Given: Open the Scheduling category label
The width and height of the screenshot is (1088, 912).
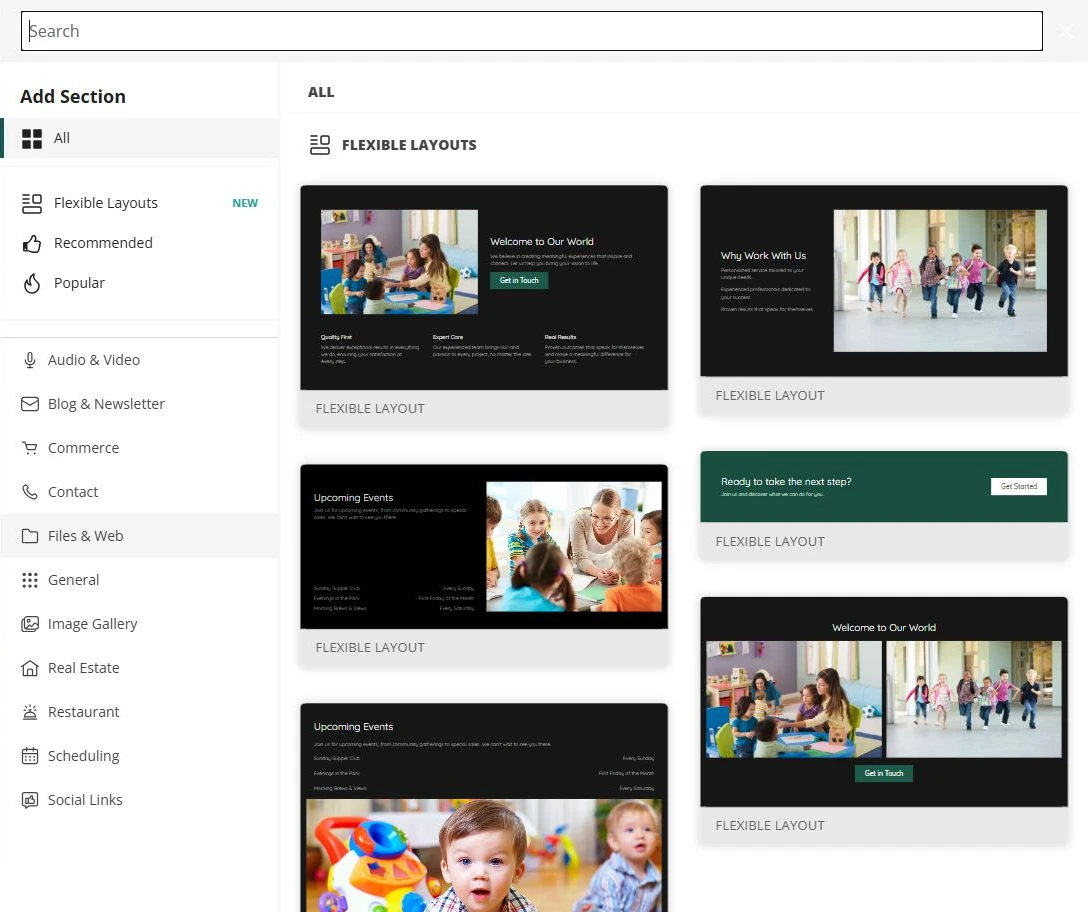Looking at the screenshot, I should (83, 756).
